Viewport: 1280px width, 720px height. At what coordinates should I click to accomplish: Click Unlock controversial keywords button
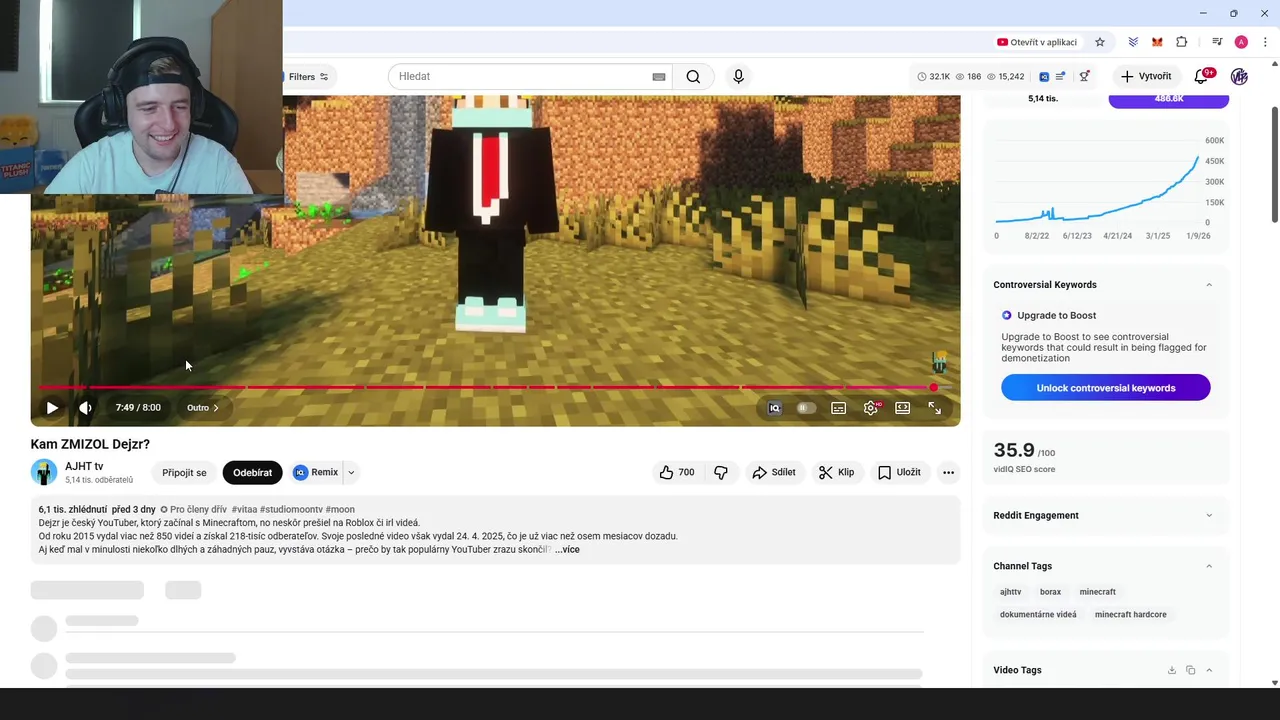tap(1106, 388)
